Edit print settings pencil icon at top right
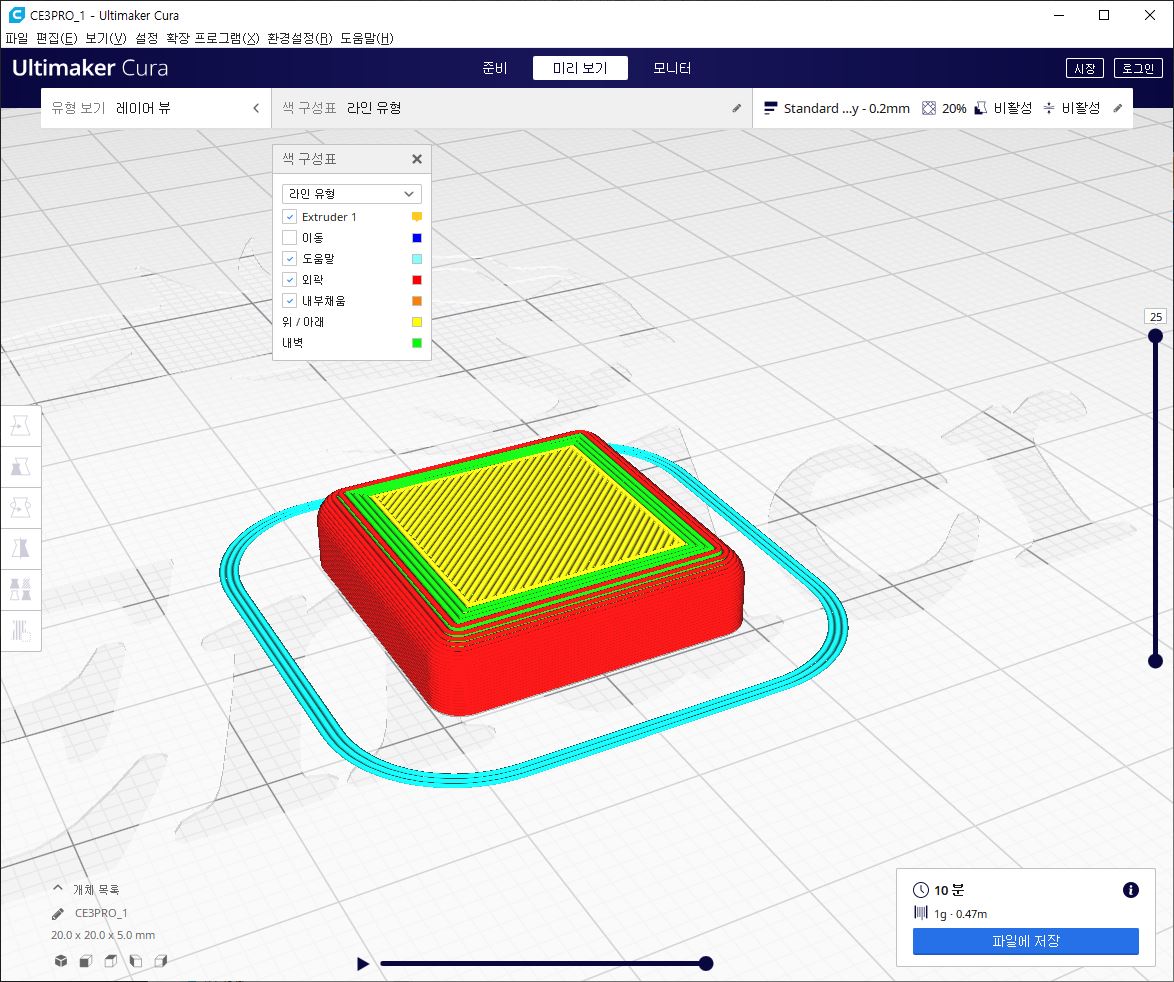Screen dimensions: 1174x982 1118,109
